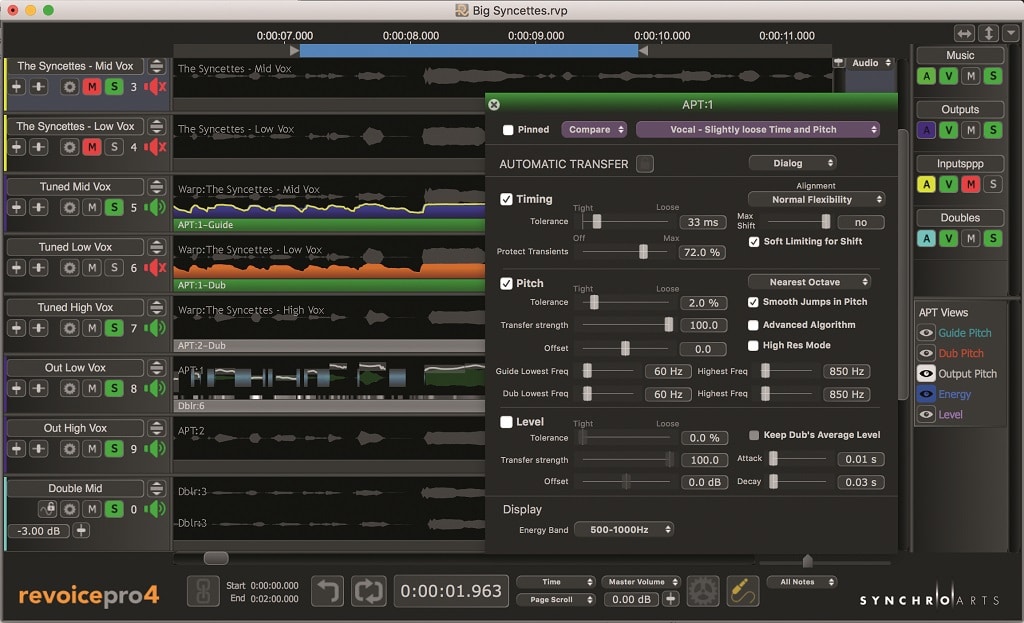
Task: Toggle Energy view eye icon
Action: pyautogui.click(x=926, y=394)
